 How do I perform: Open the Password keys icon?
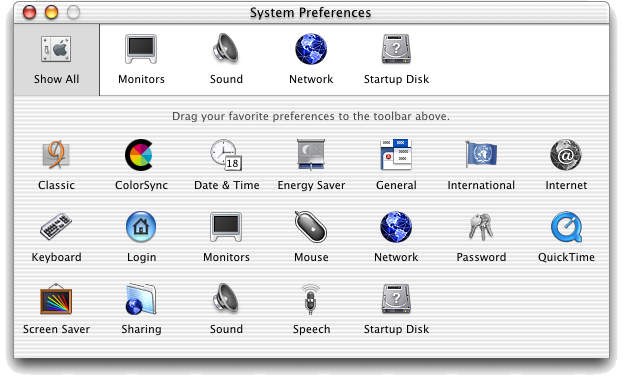tap(481, 227)
